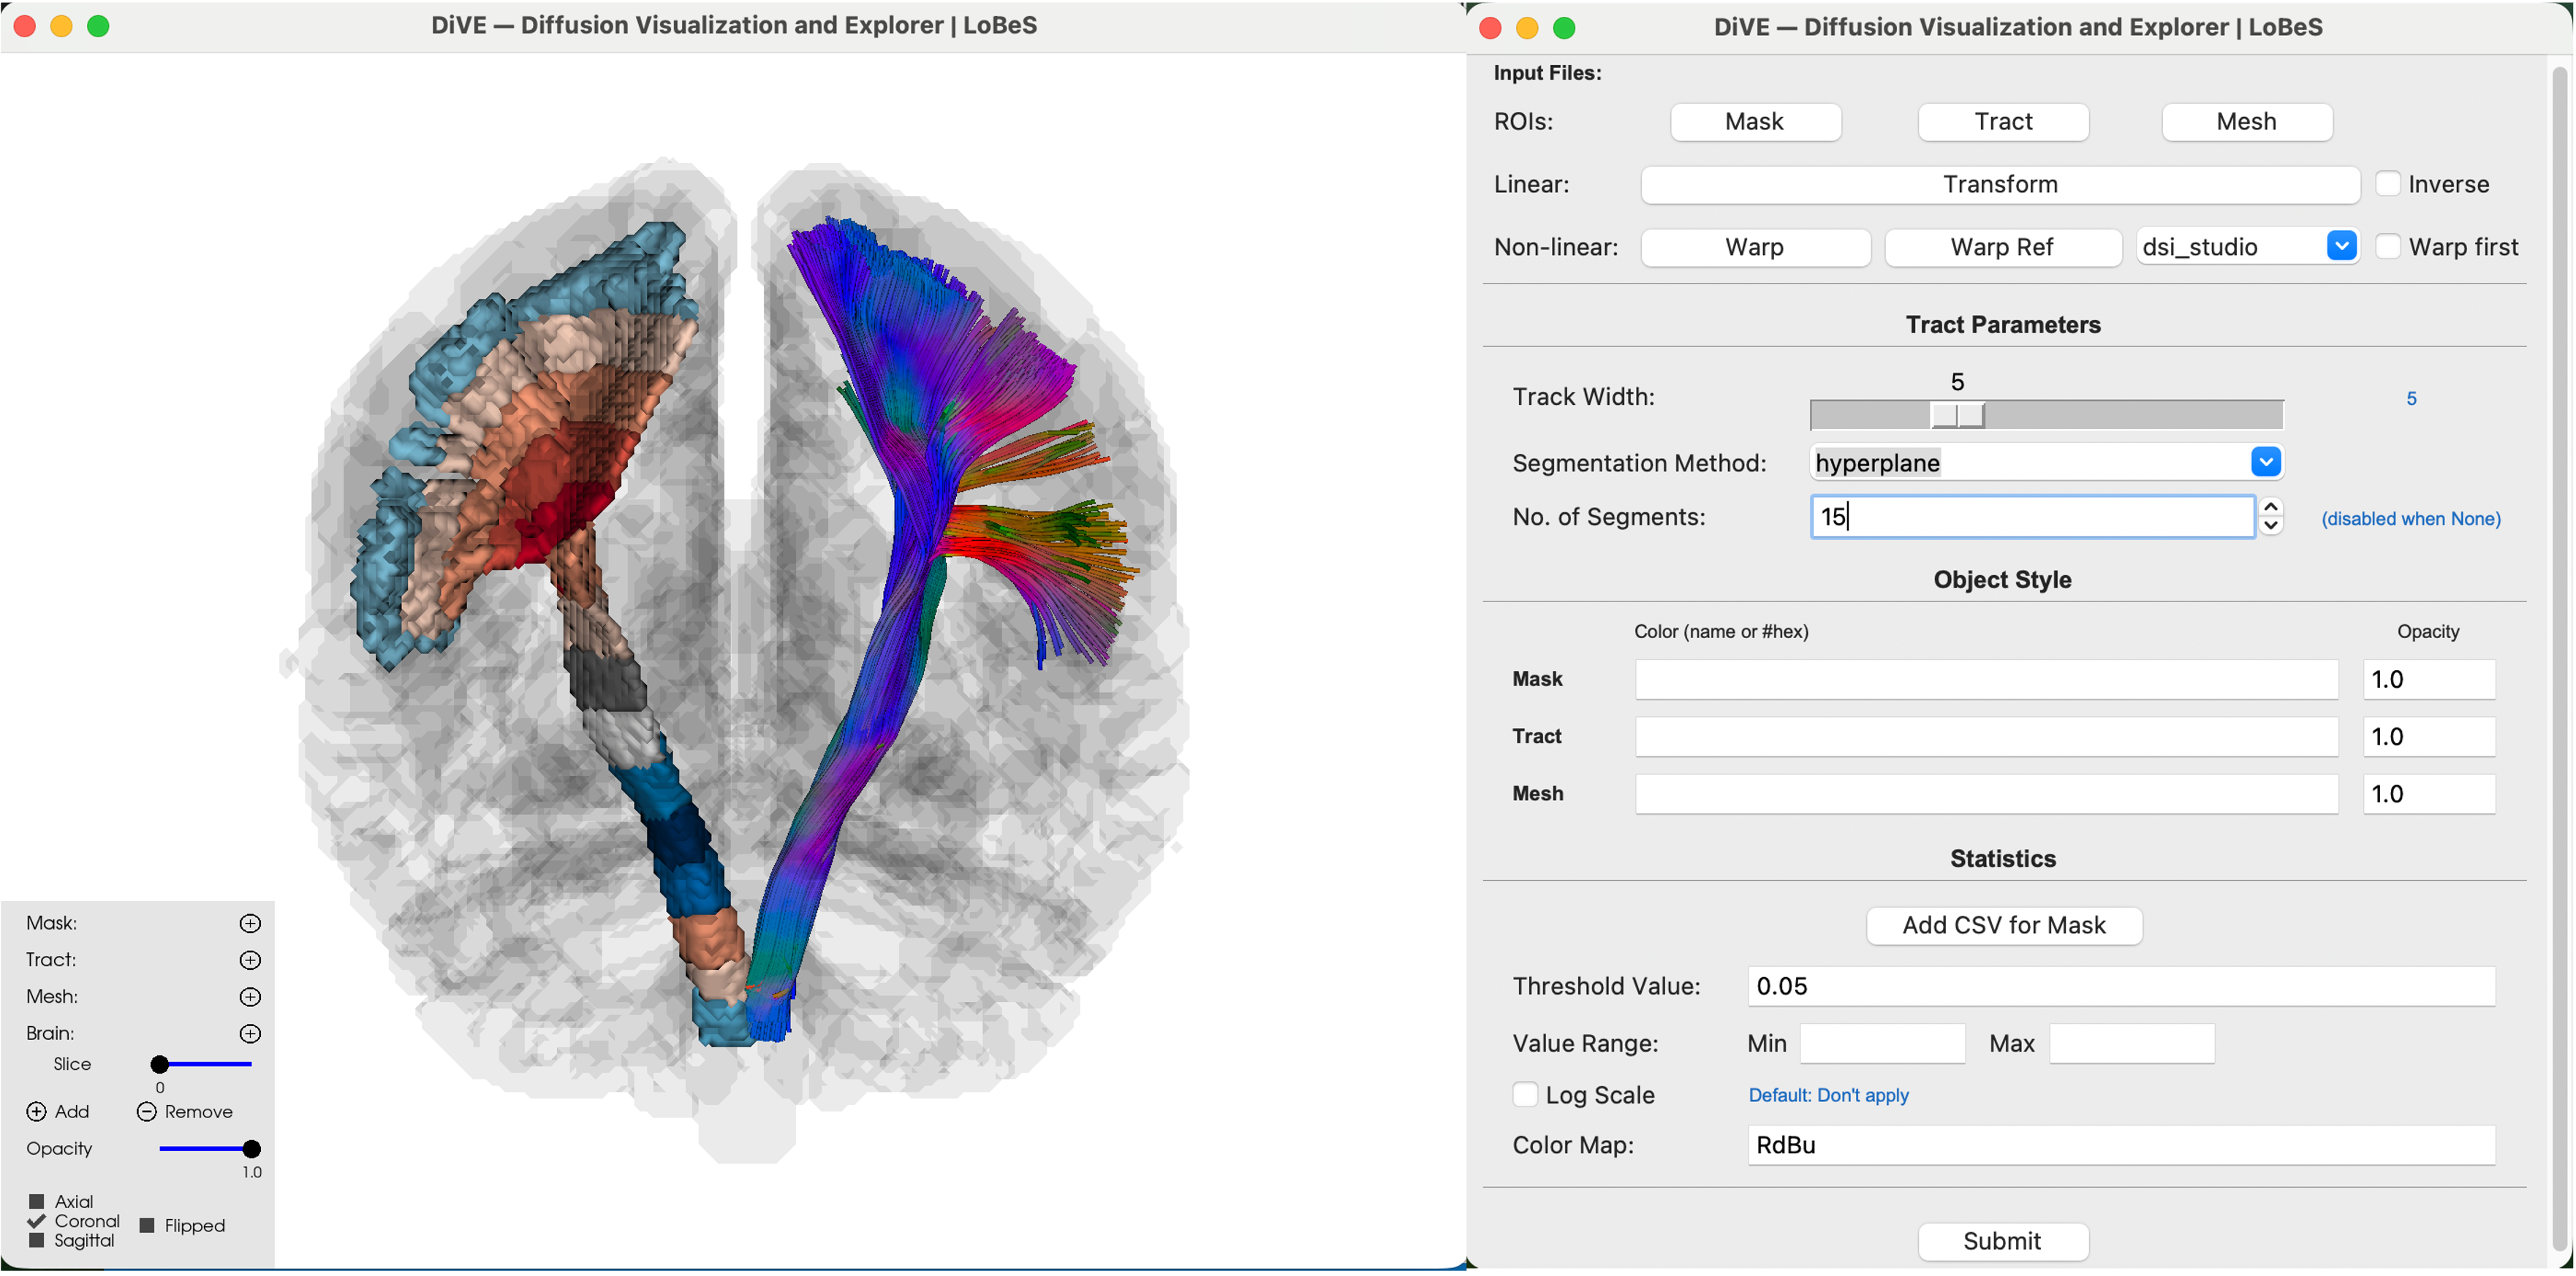Image resolution: width=2576 pixels, height=1276 pixels.
Task: Click the Tract color input field
Action: [x=1986, y=737]
